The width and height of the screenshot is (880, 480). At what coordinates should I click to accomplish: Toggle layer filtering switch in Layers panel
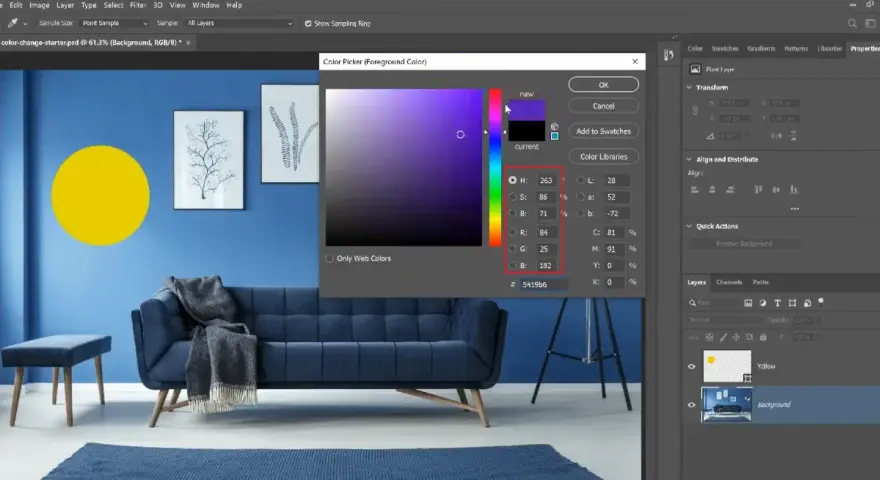pyautogui.click(x=821, y=302)
